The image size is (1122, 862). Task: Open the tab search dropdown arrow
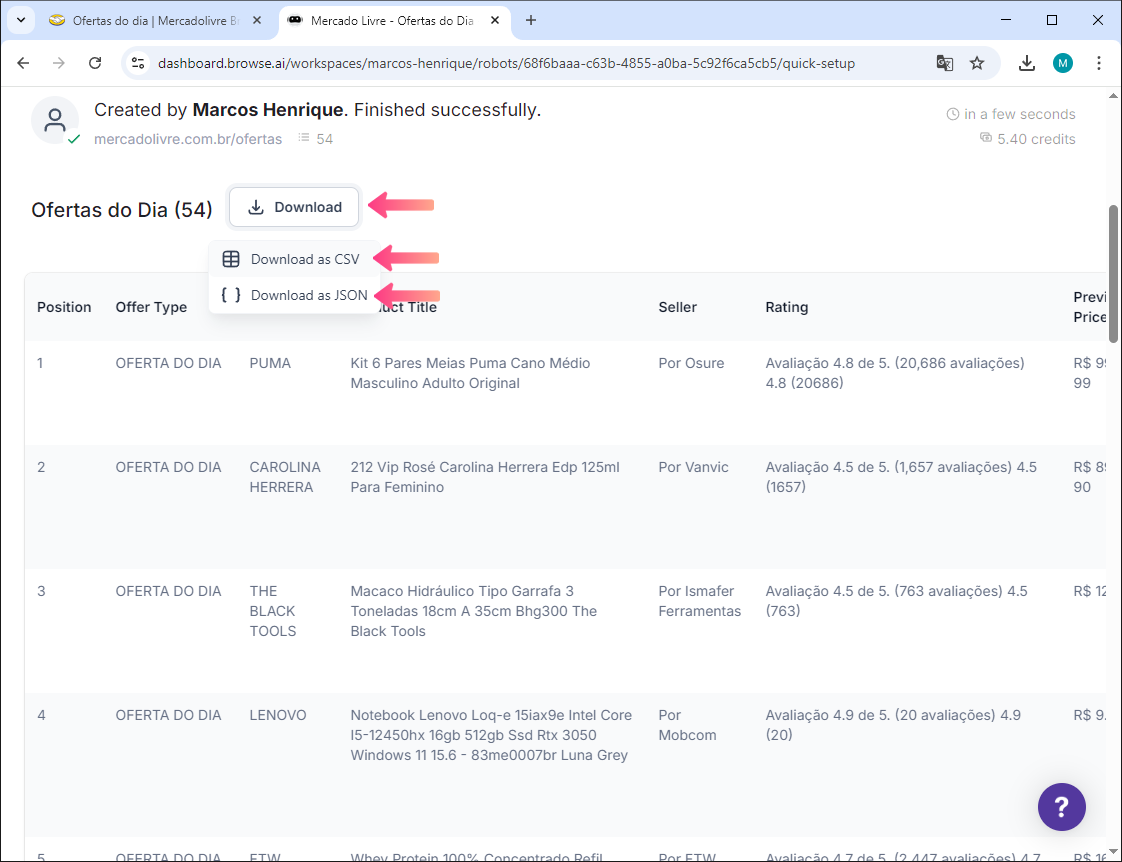point(21,20)
